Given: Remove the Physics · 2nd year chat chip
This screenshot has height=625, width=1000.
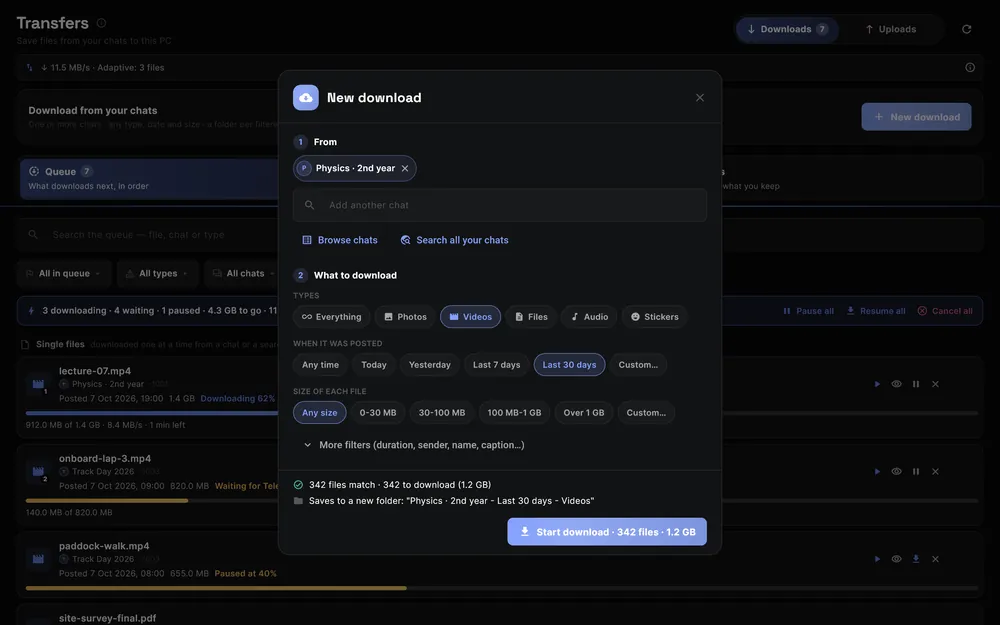Looking at the screenshot, I should pos(405,168).
